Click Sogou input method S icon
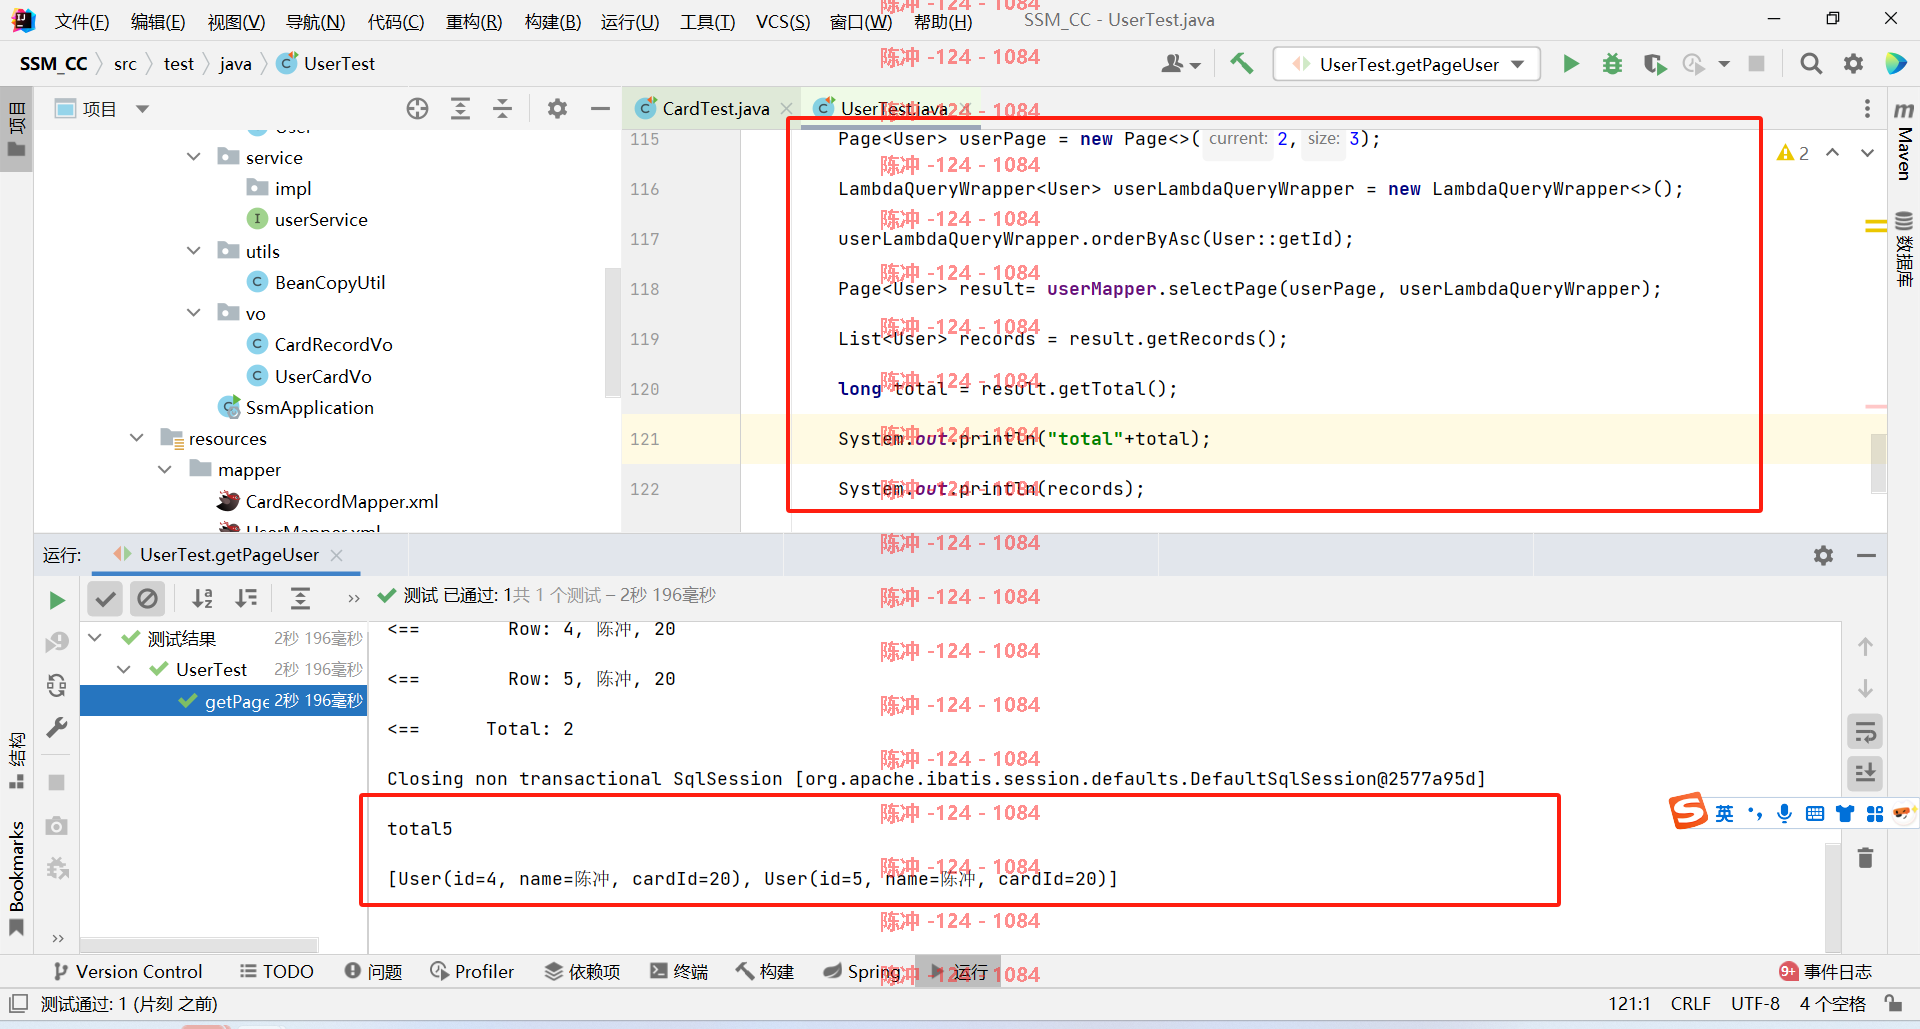1920x1029 pixels. point(1688,811)
